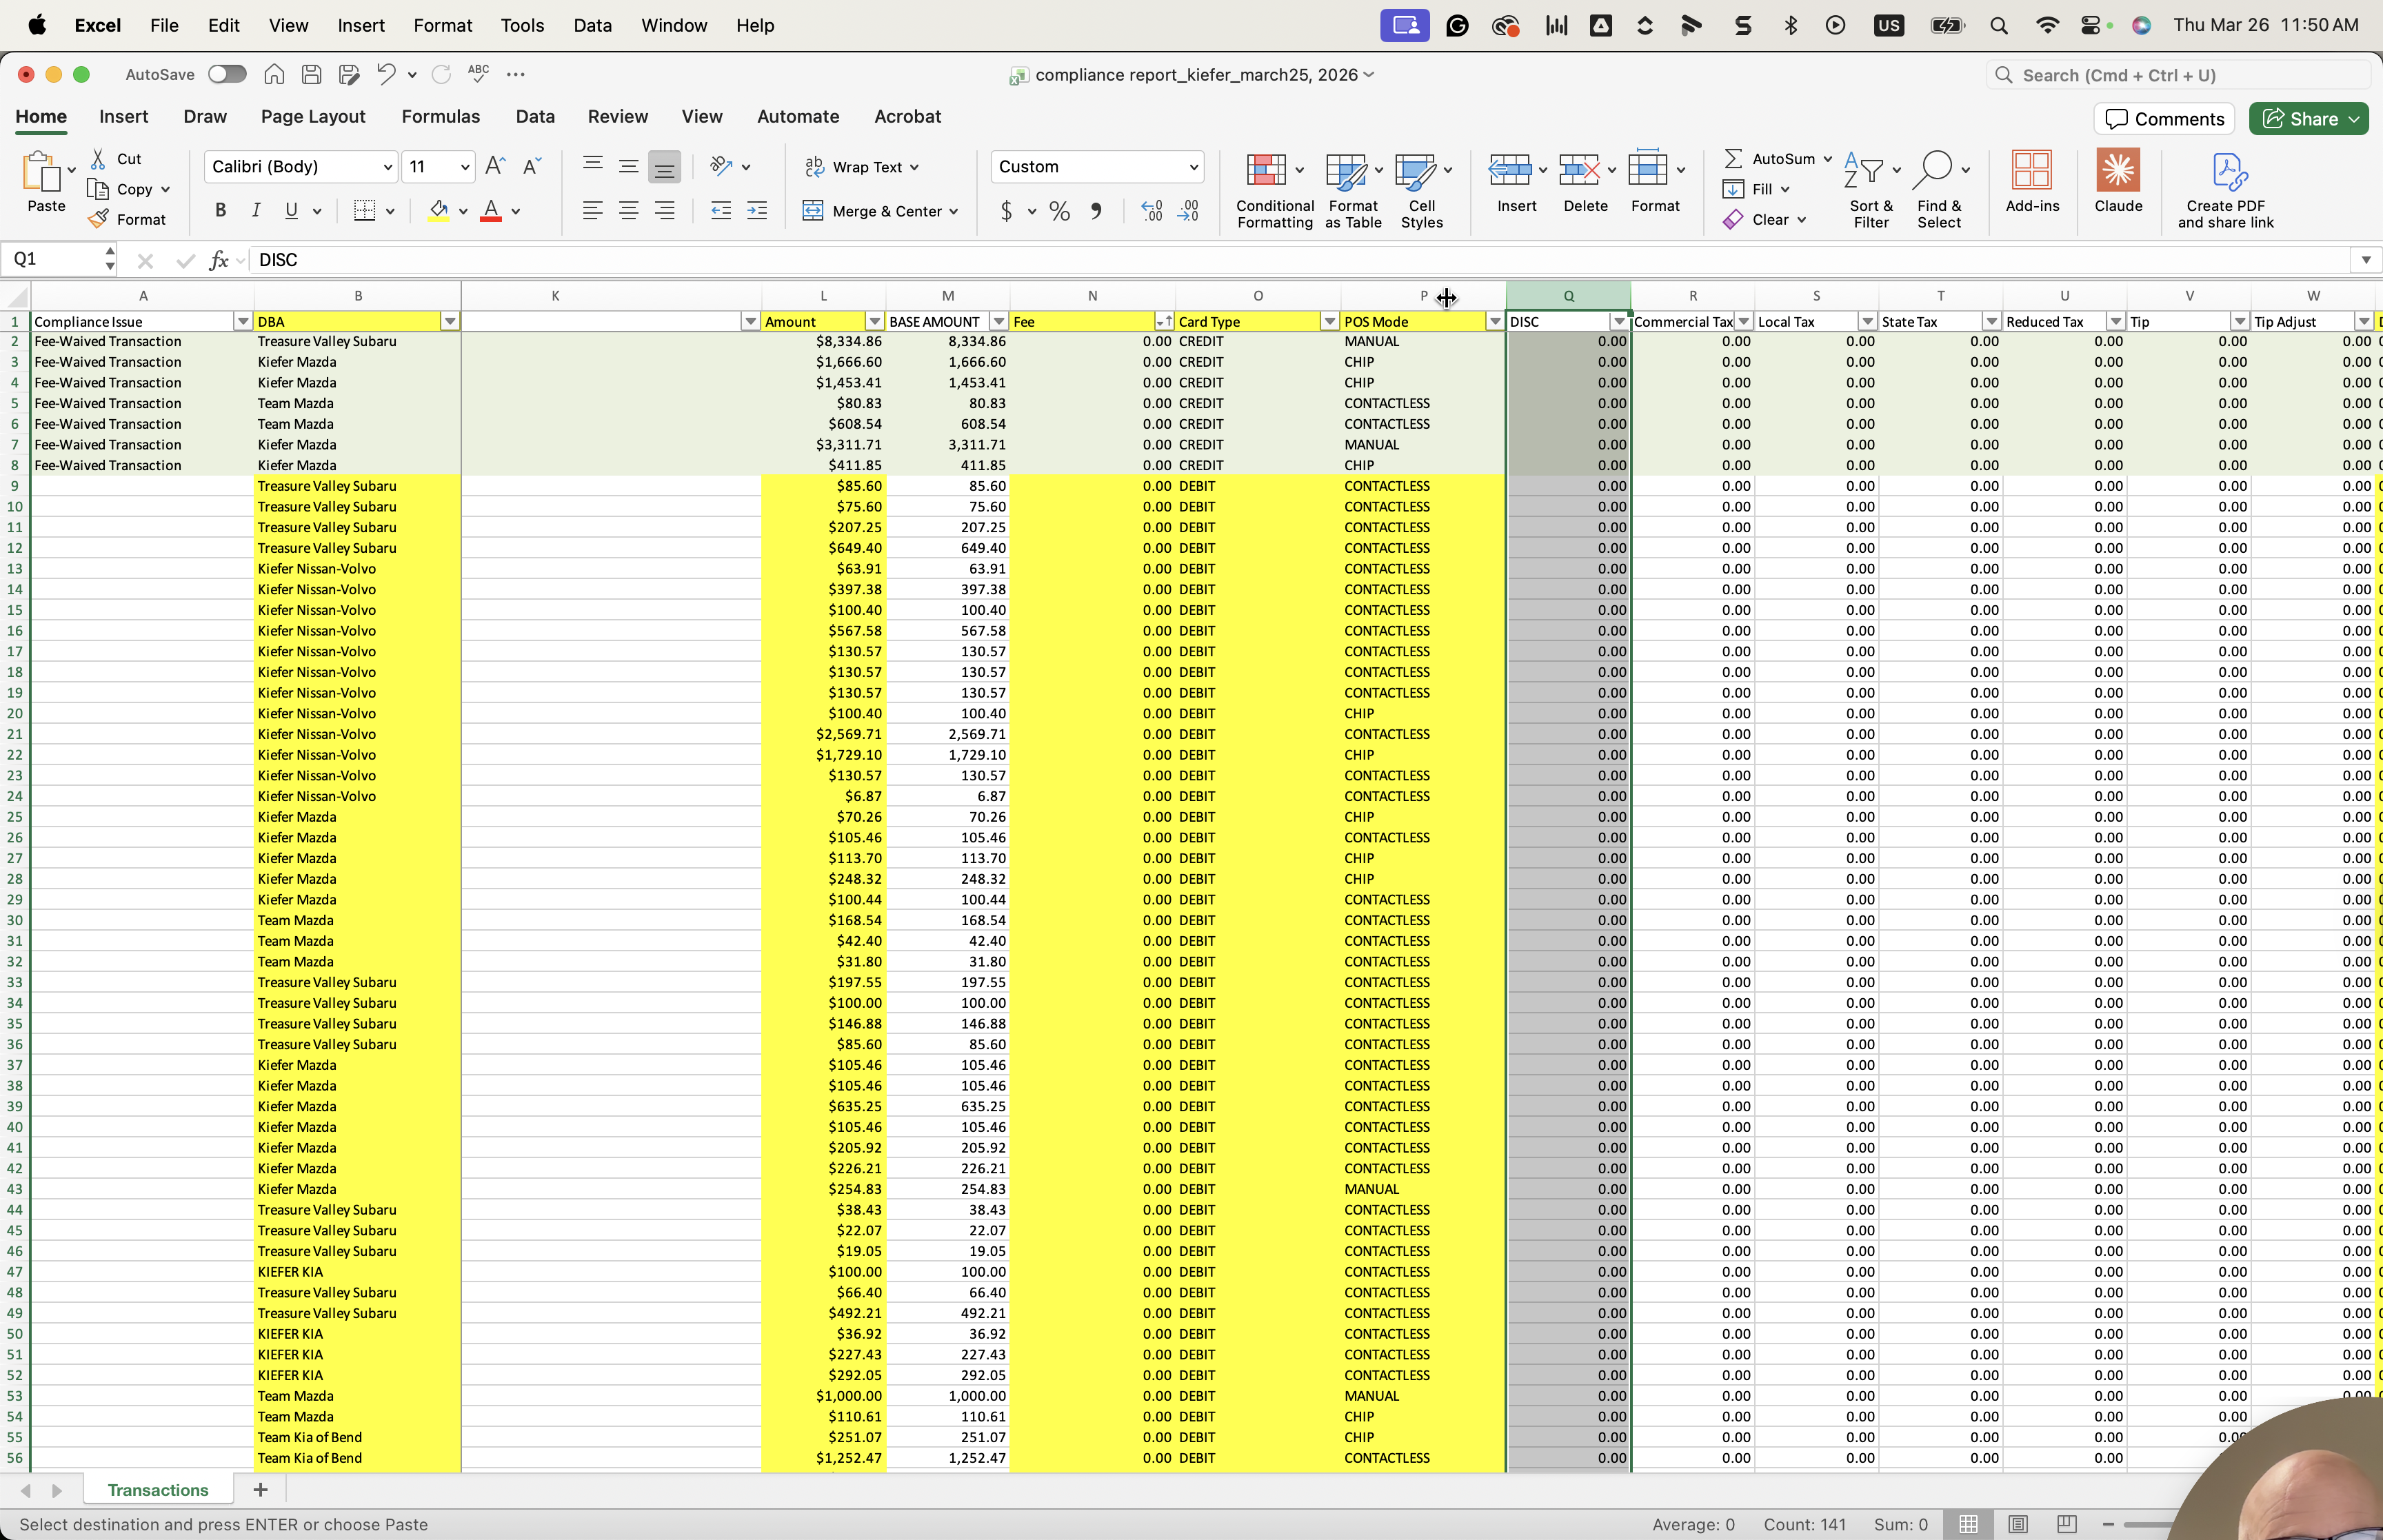Screen dimensions: 2383x1540
Task: Select the Find & Select magnifier icon
Action: pos(1933,170)
